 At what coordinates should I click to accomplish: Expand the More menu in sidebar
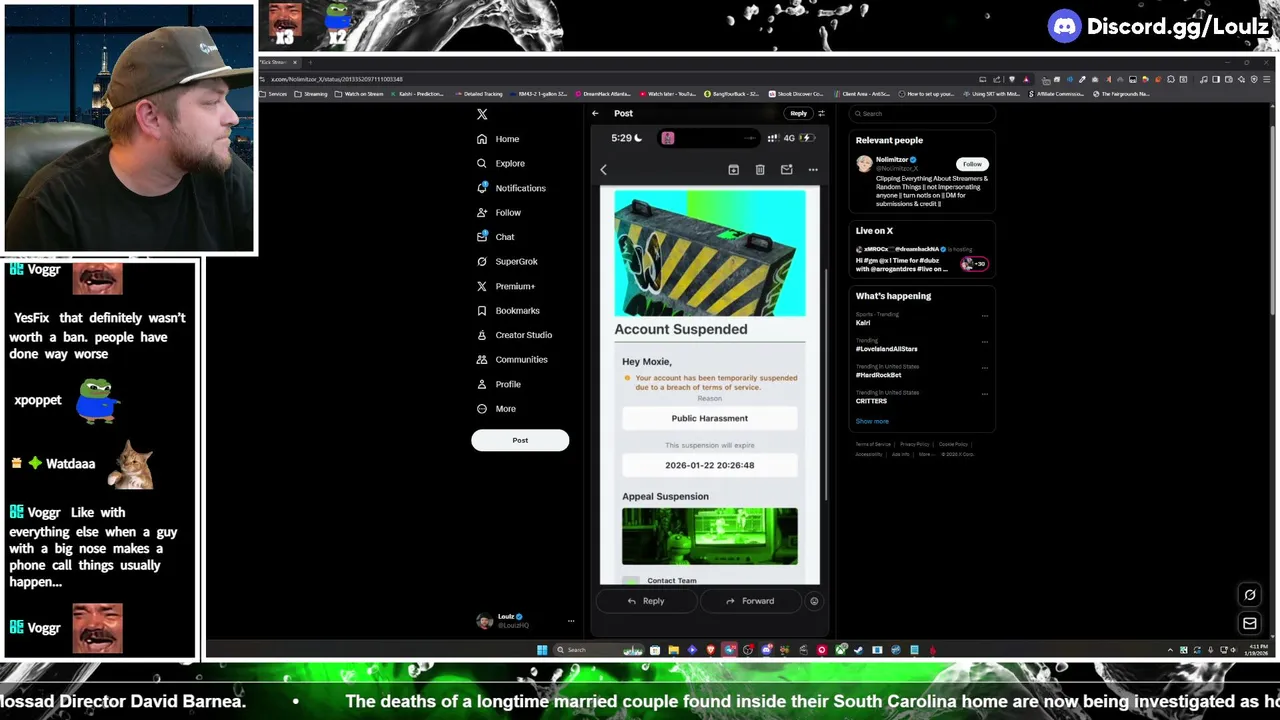pyautogui.click(x=497, y=409)
